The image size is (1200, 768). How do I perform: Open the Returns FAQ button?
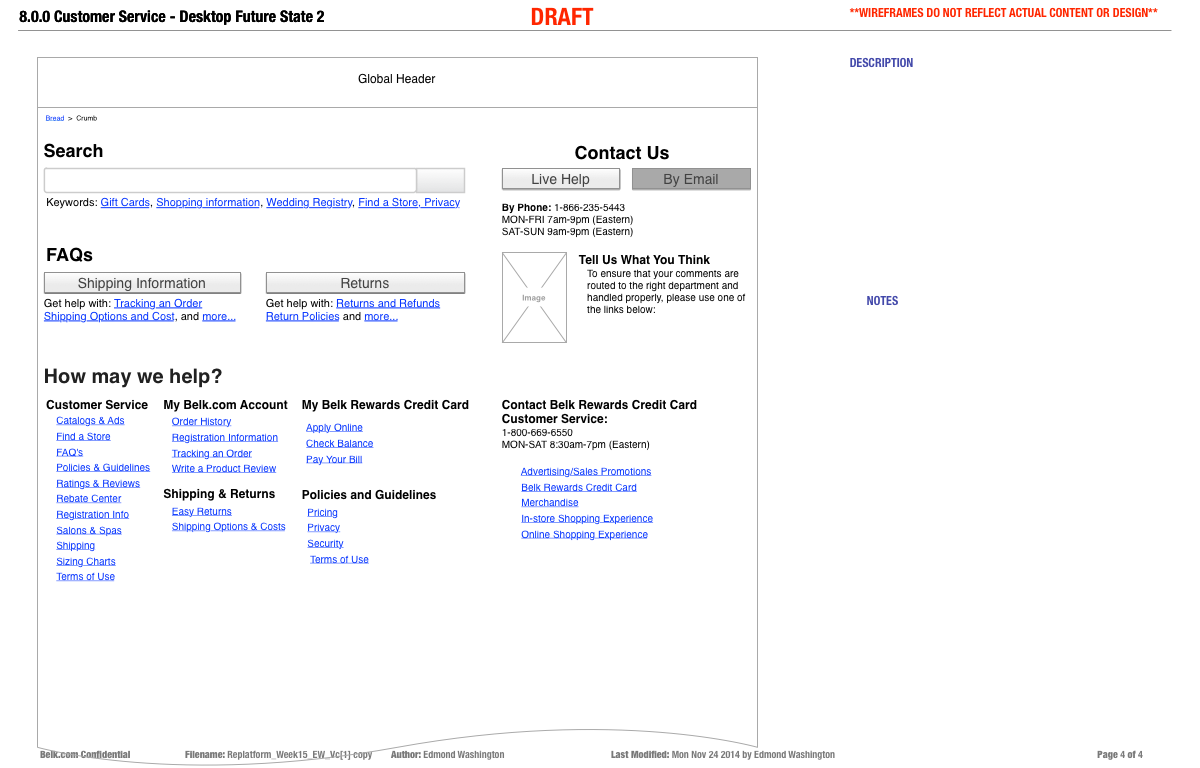(365, 283)
